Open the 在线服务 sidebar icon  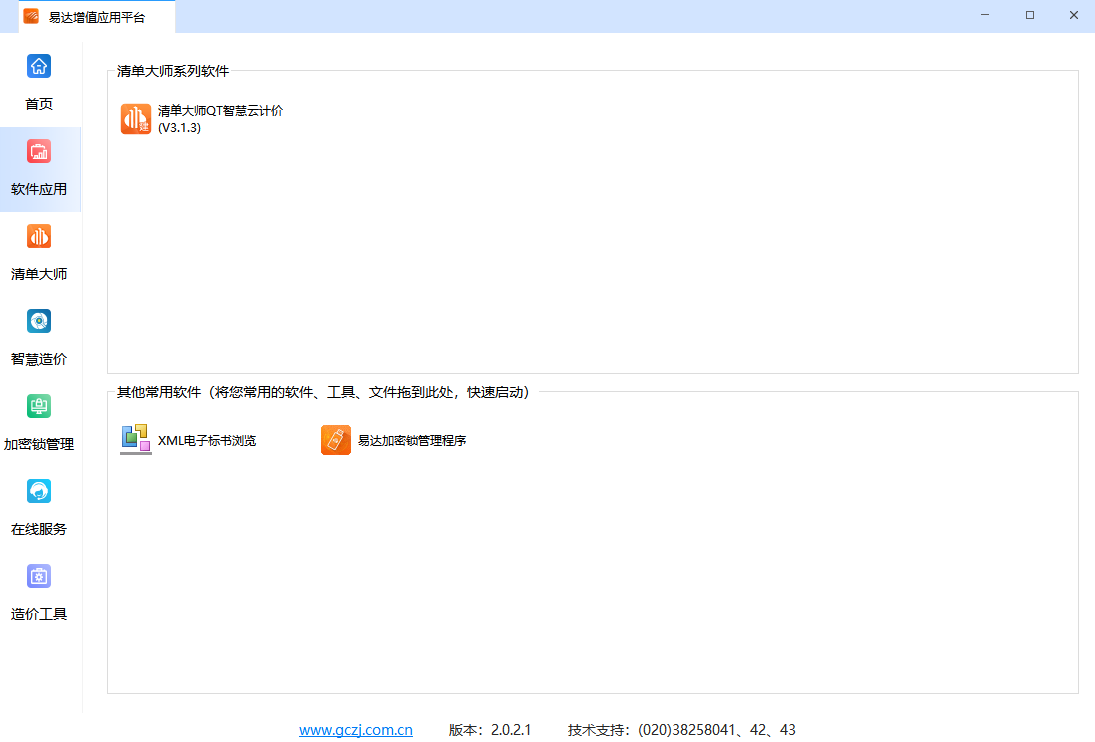click(x=39, y=491)
